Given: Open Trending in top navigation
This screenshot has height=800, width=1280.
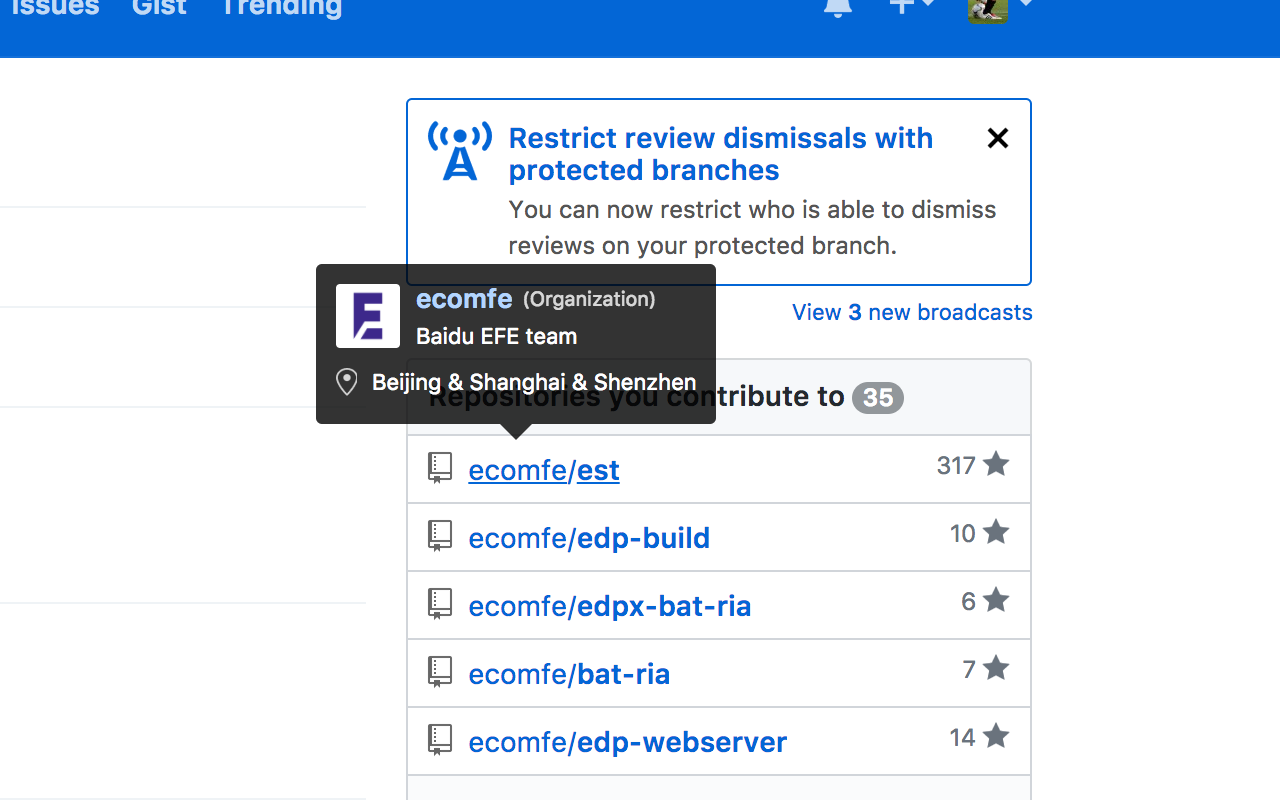Looking at the screenshot, I should (x=281, y=8).
